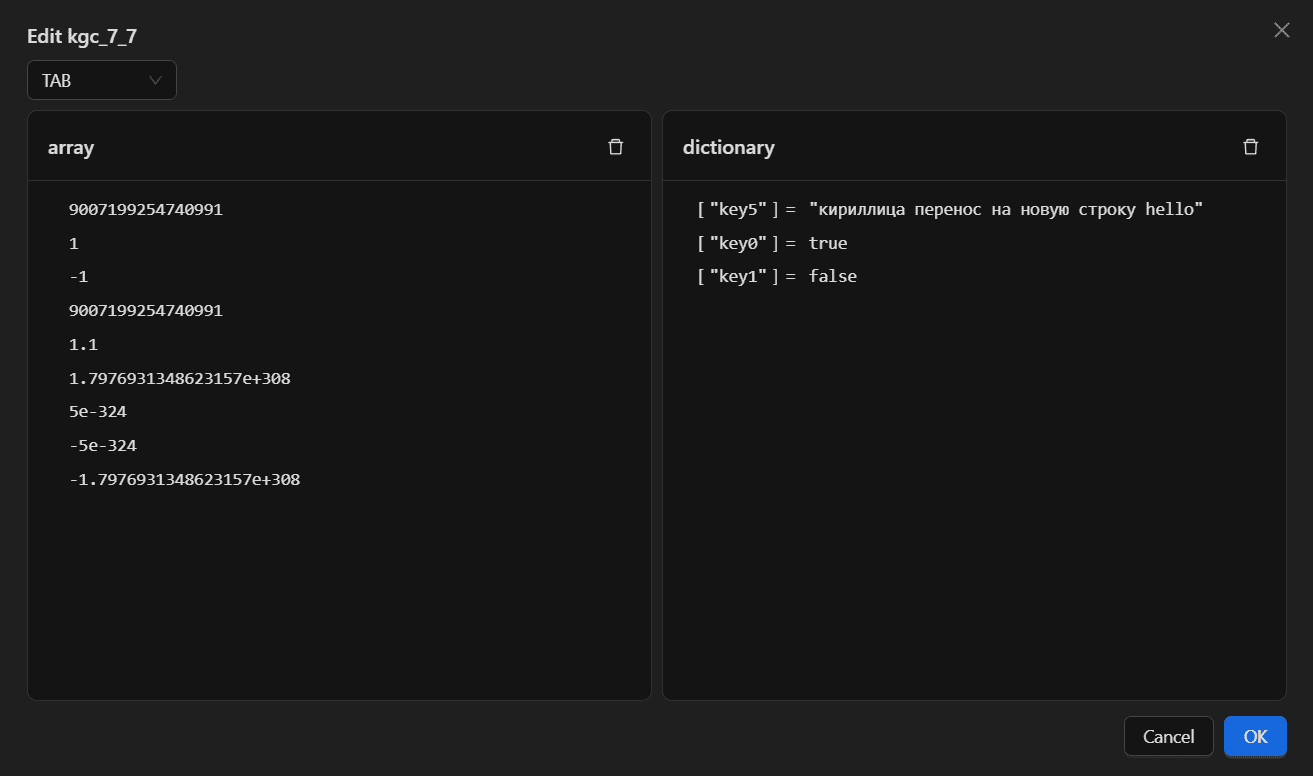Image resolution: width=1313 pixels, height=776 pixels.
Task: Click the Cyrillic string value of key5
Action: pos(1005,210)
